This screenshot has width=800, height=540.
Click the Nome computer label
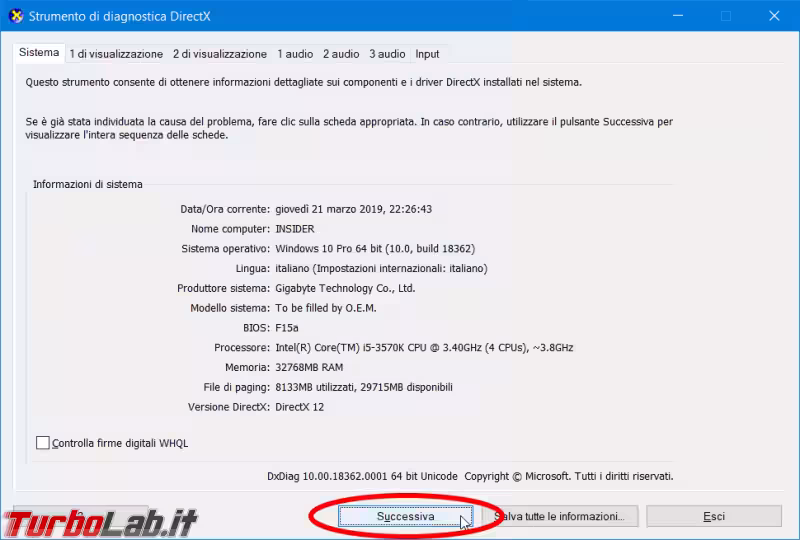pos(230,229)
